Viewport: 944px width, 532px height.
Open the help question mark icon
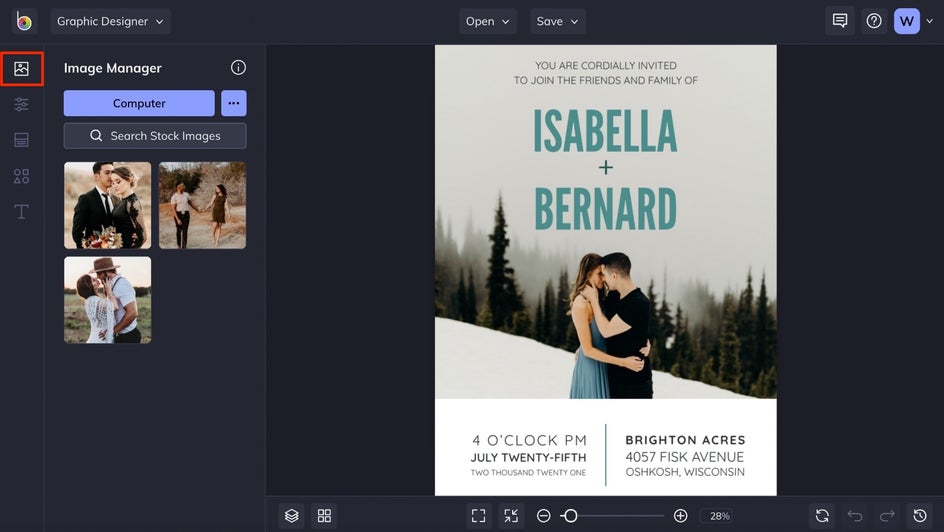874,21
